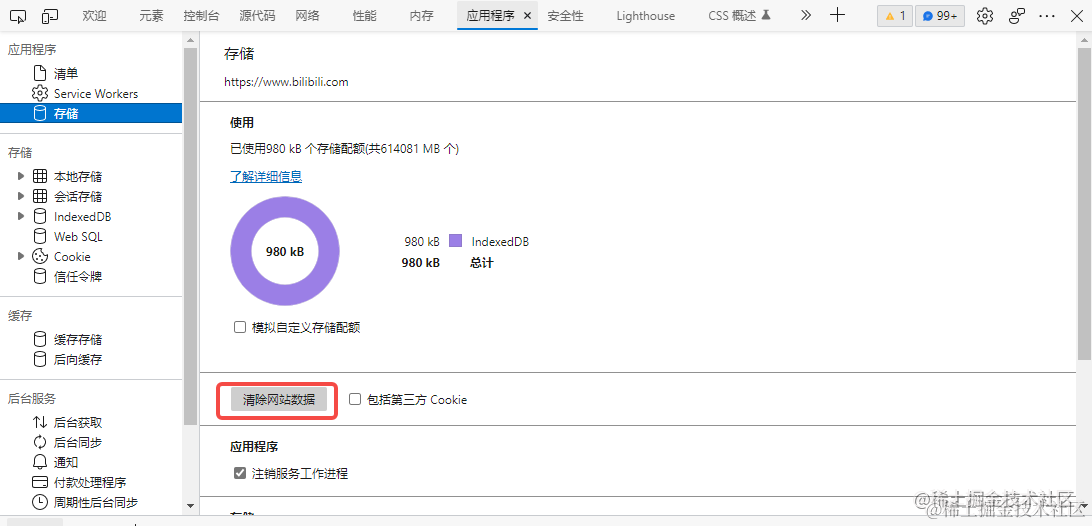Enable 模拟自定义存储配额 checkbox
Screen dimensions: 1092x526
click(240, 327)
